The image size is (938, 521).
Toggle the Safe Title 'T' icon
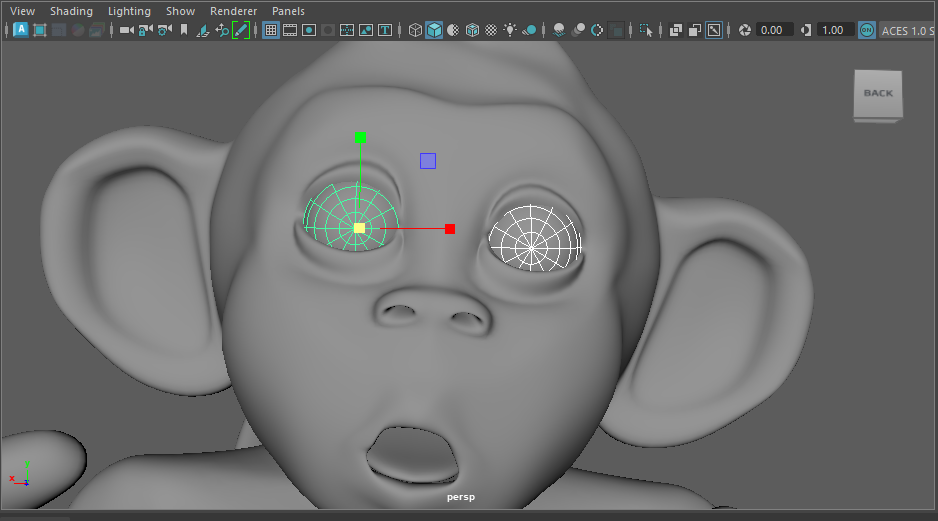coord(385,30)
